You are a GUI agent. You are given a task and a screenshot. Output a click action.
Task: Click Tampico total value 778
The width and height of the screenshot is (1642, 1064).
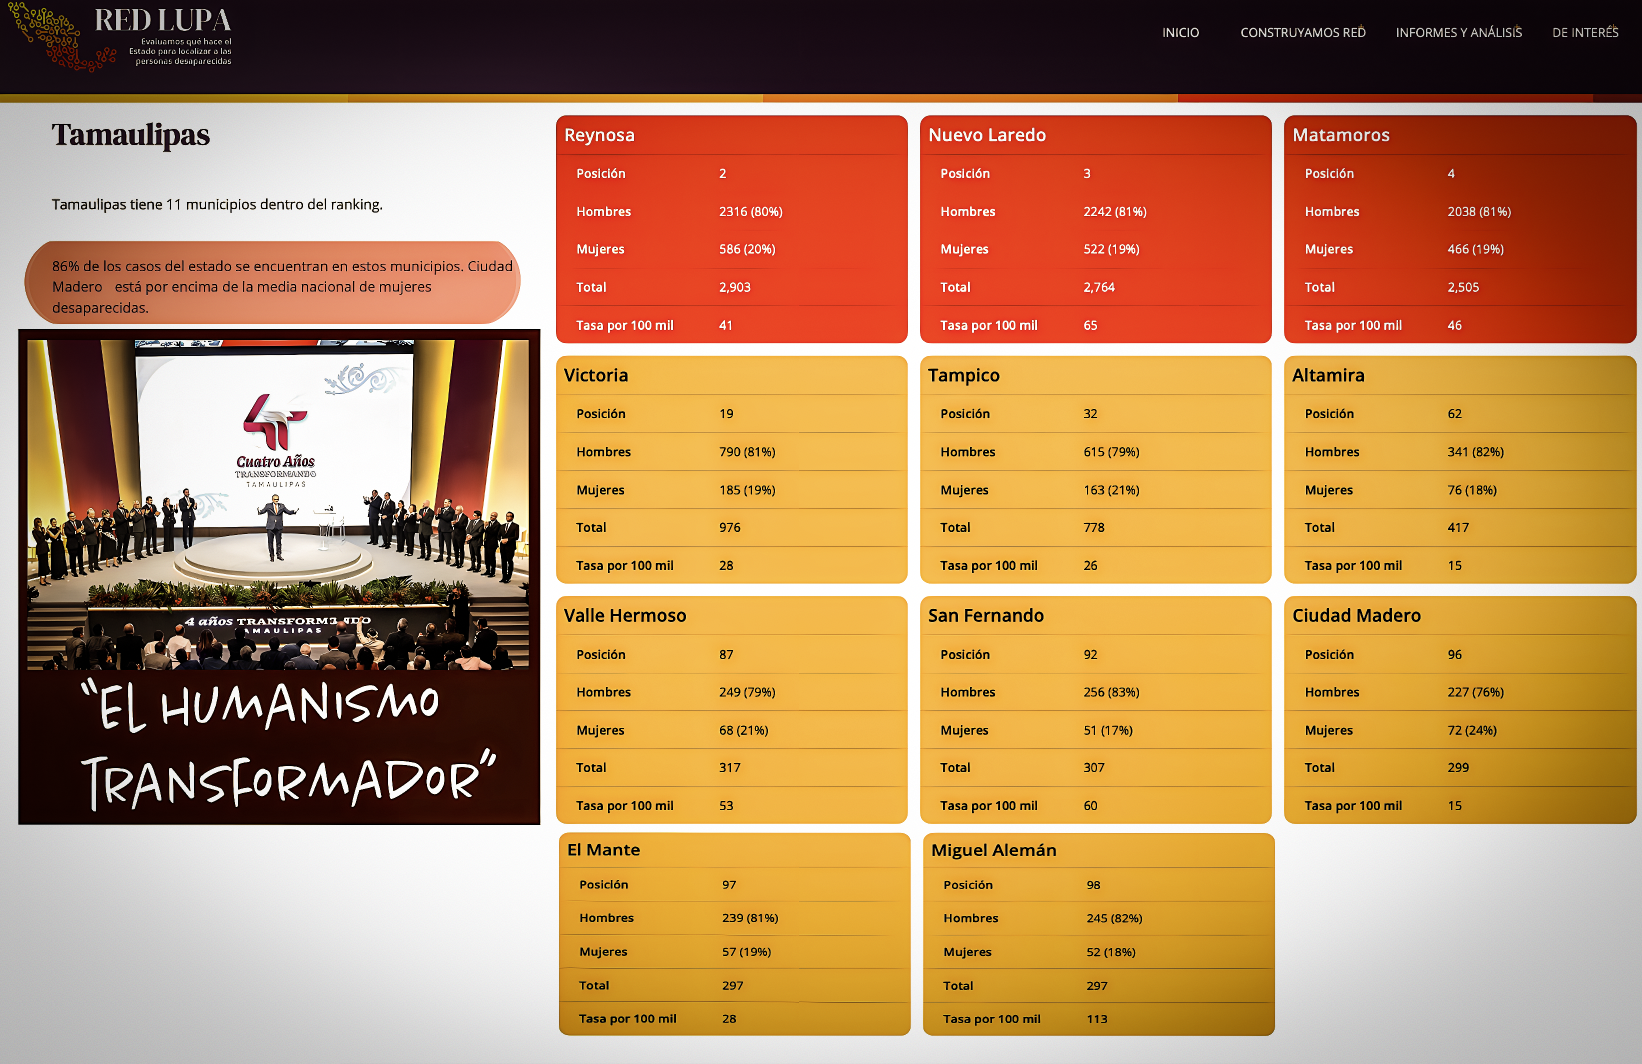tap(1094, 528)
